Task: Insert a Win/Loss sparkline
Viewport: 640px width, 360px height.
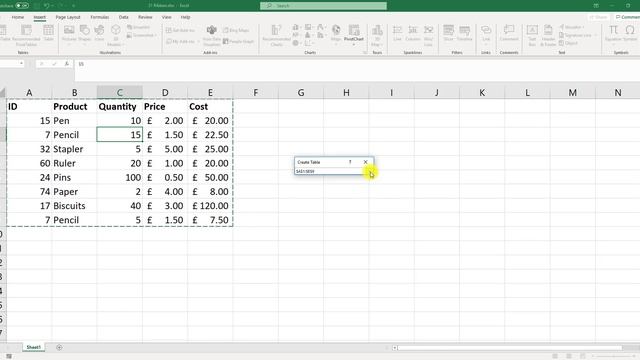Action: coord(428,35)
